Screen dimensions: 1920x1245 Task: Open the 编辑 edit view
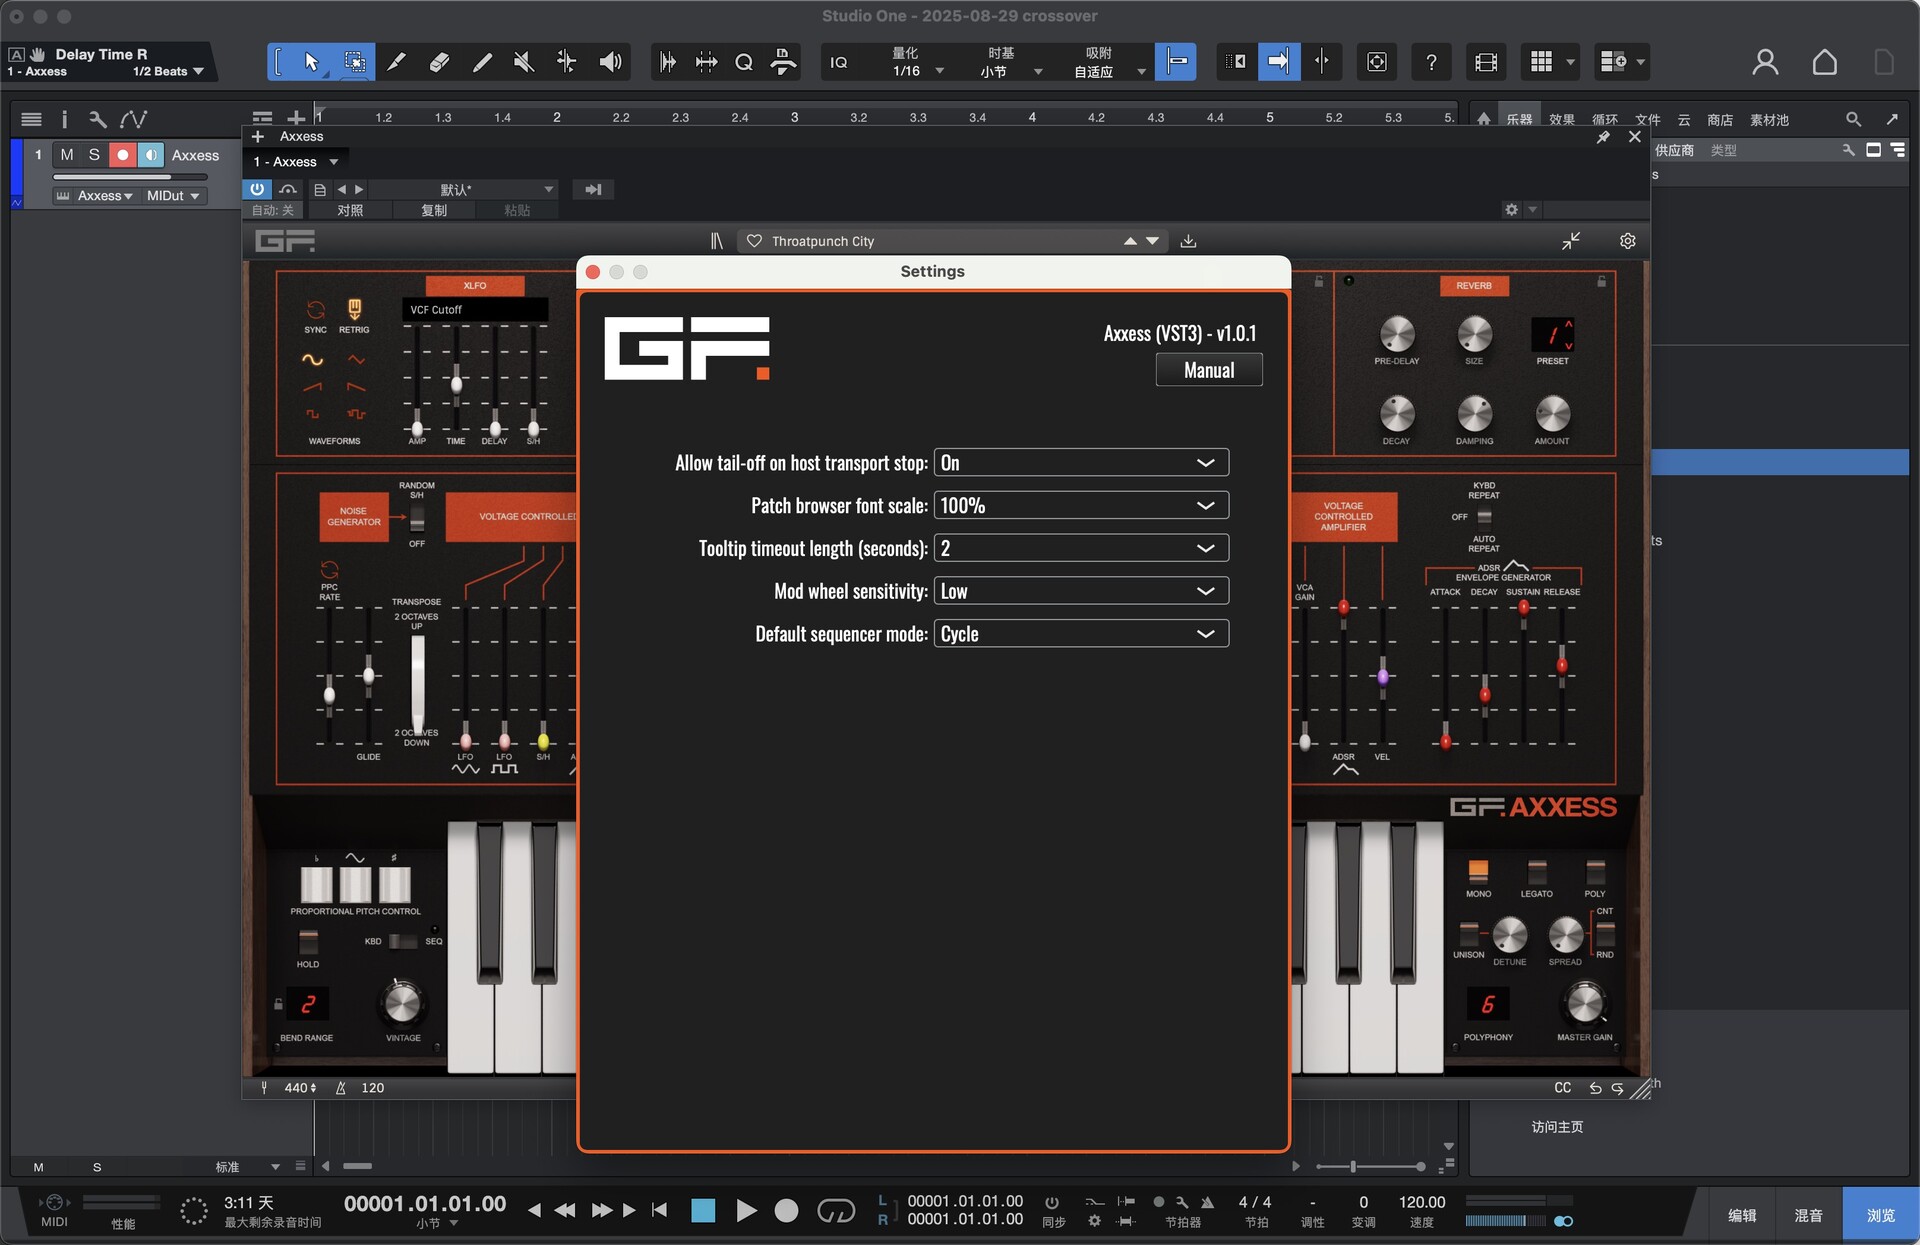click(1742, 1215)
